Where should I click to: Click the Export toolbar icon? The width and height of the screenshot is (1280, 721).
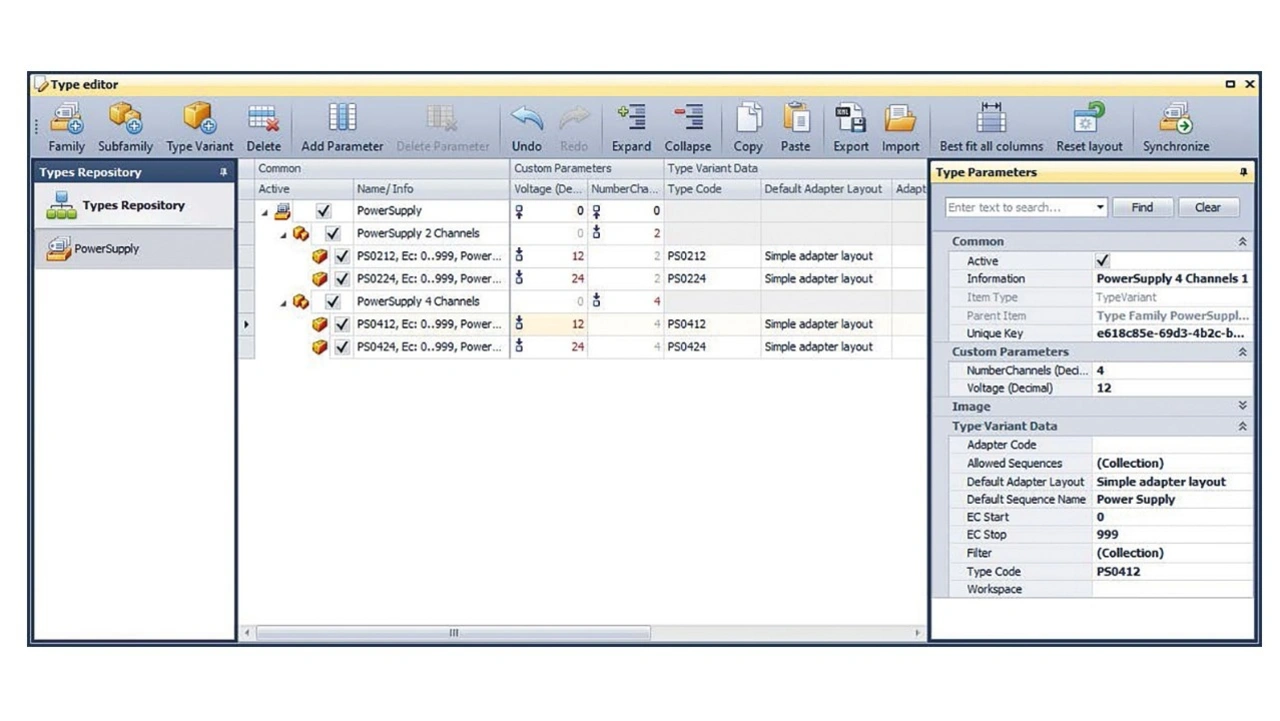tap(851, 120)
